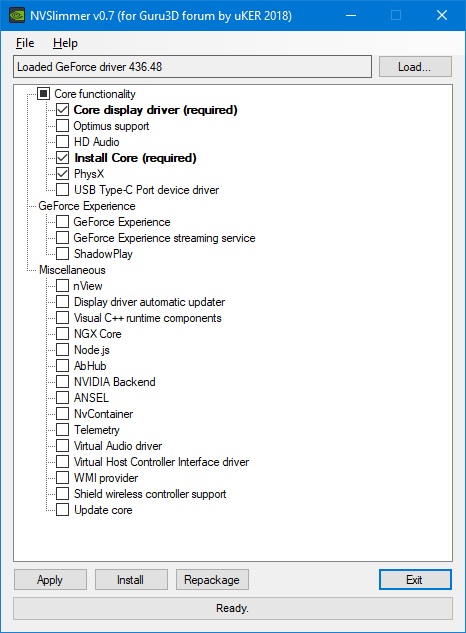The image size is (466, 633).
Task: Uncheck the PhysX component
Action: (63, 174)
